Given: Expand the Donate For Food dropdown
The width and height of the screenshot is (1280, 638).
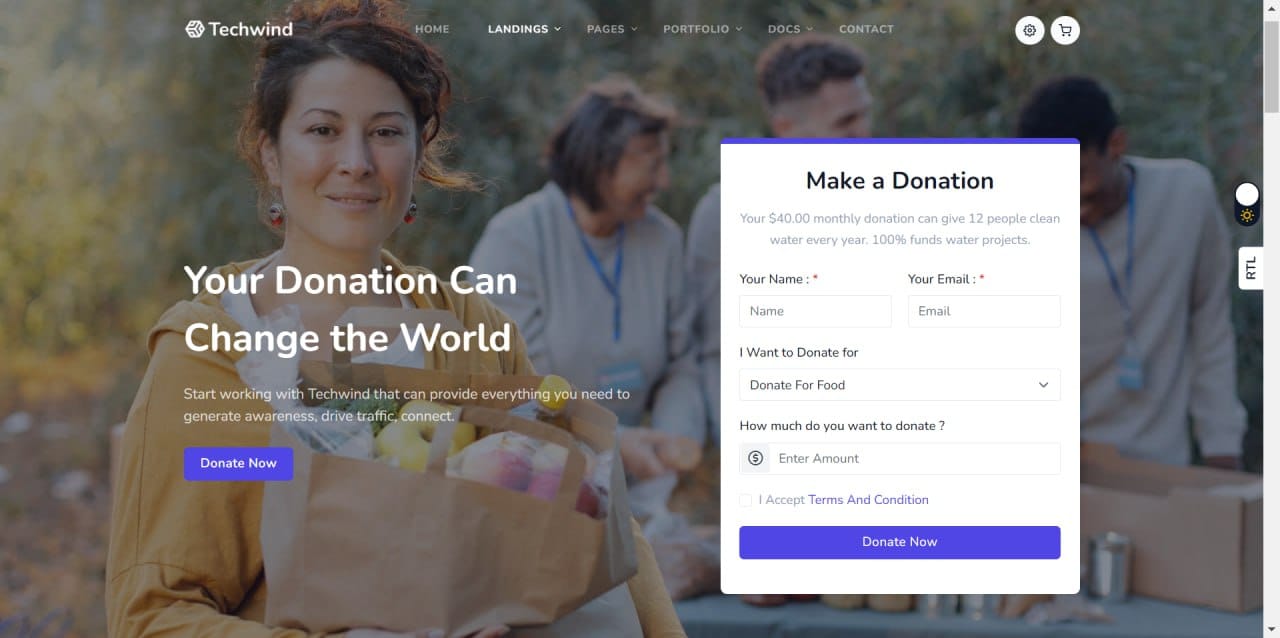Looking at the screenshot, I should click(900, 385).
